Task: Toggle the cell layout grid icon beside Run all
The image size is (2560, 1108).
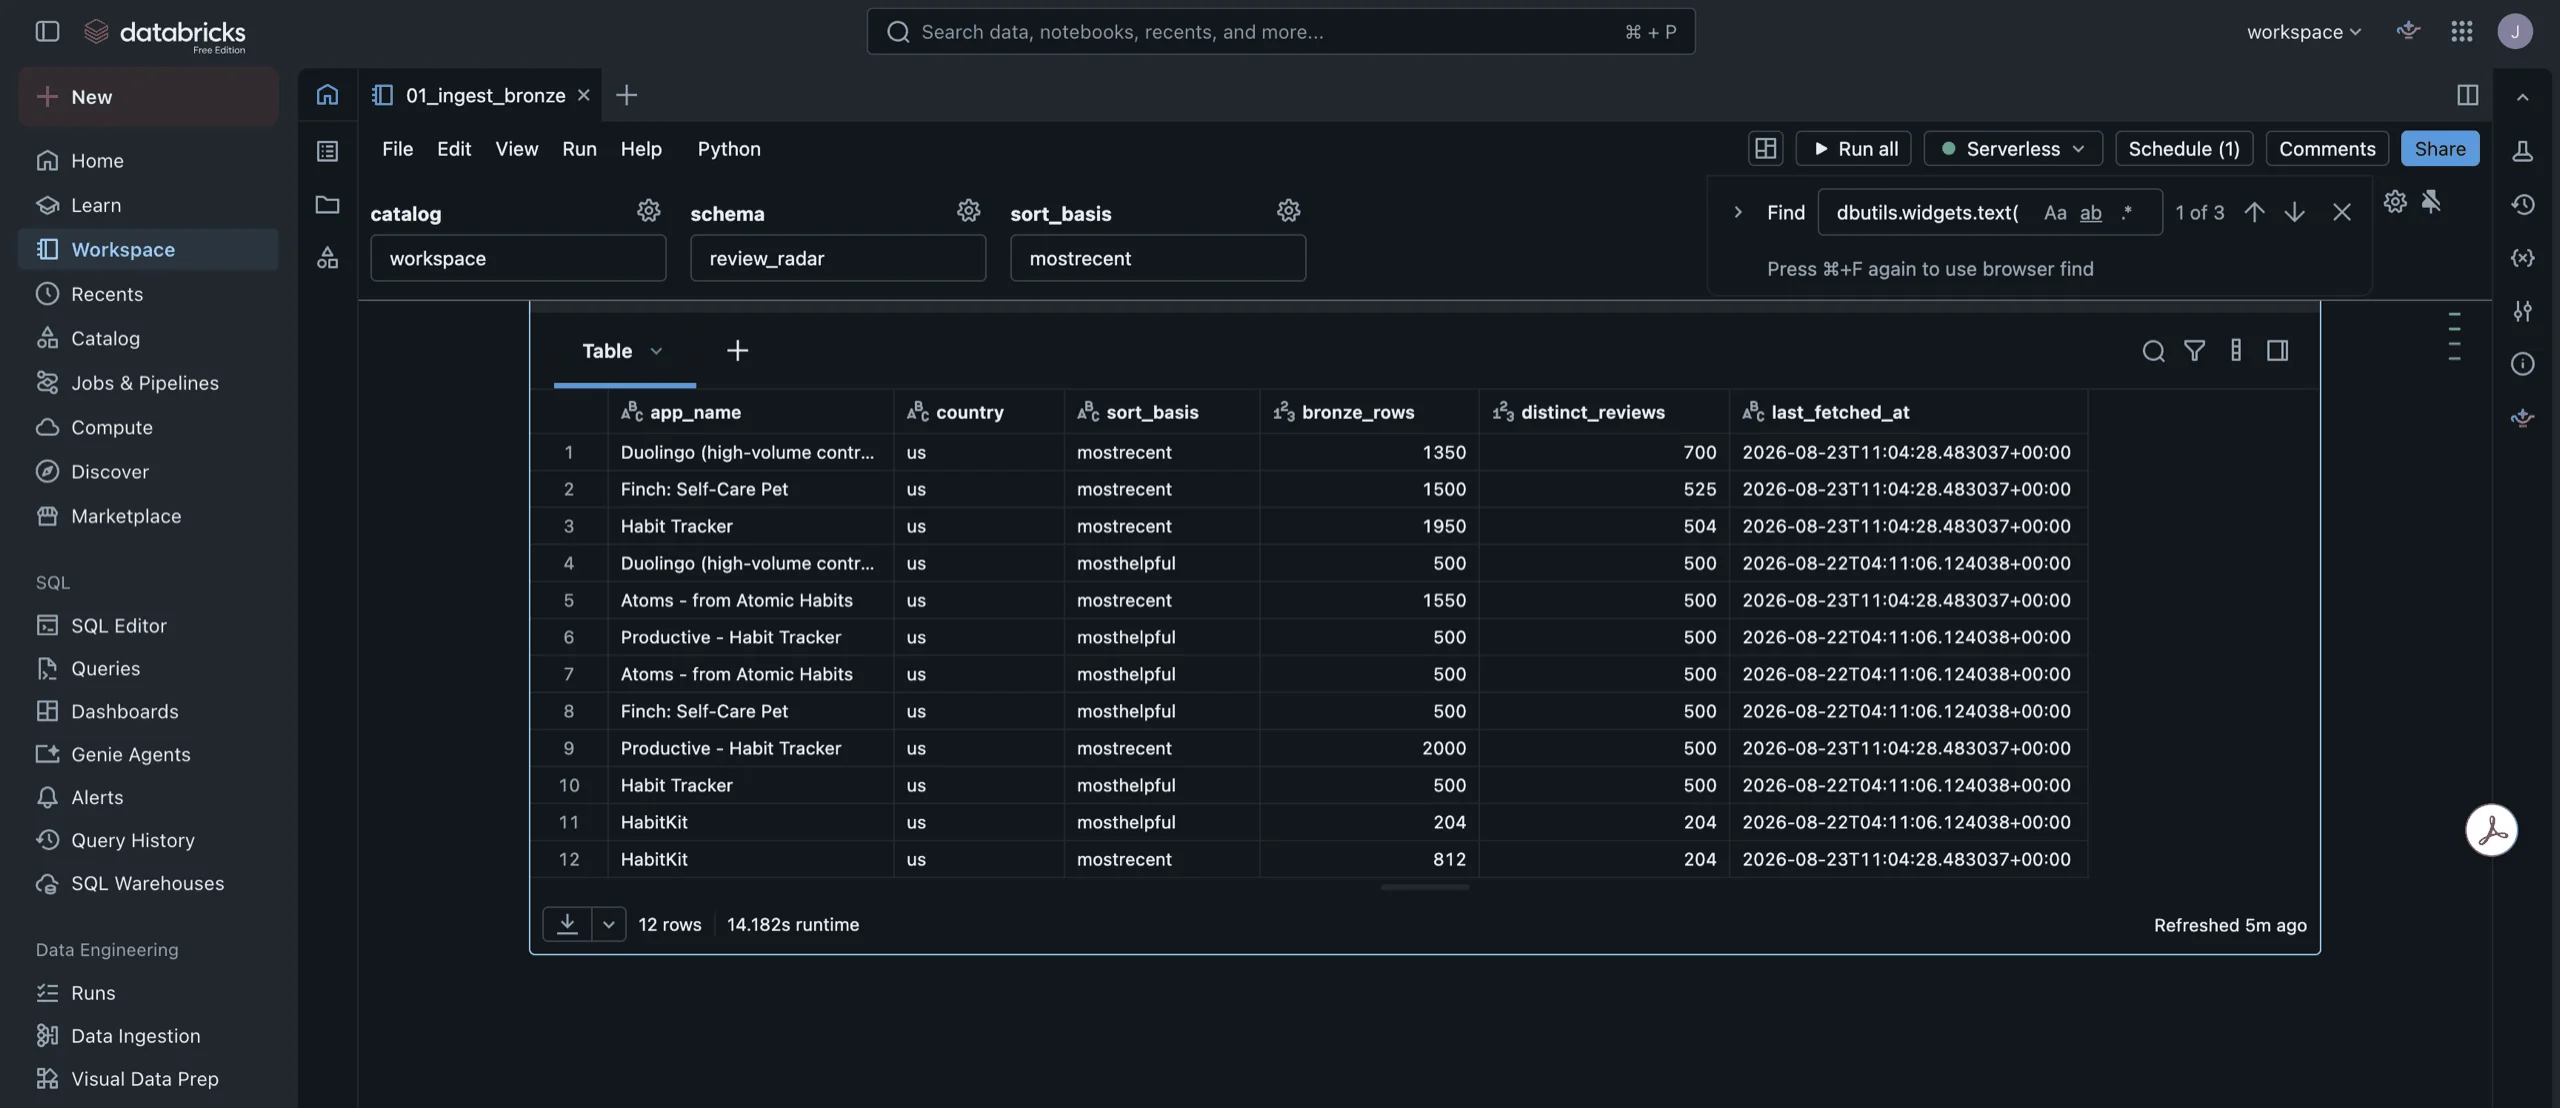Action: coord(1765,148)
